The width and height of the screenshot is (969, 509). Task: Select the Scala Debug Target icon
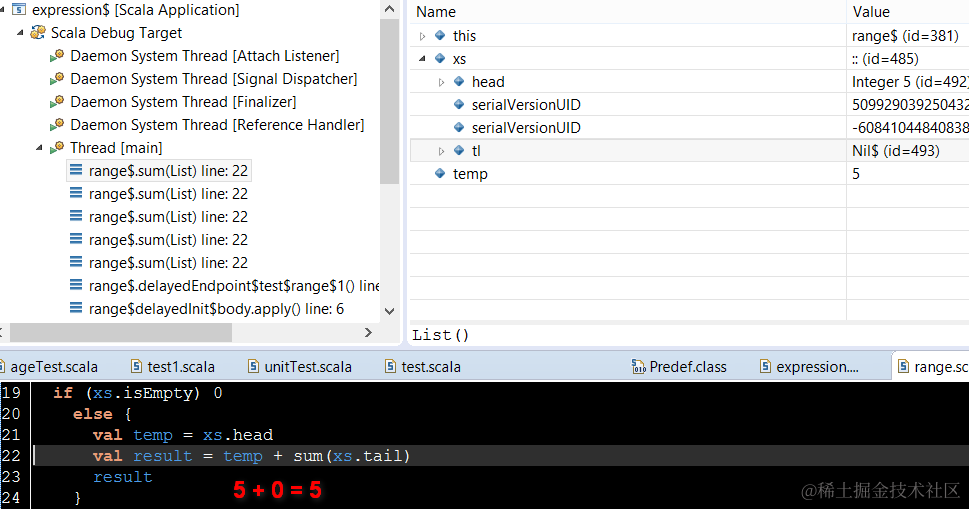pyautogui.click(x=38, y=32)
